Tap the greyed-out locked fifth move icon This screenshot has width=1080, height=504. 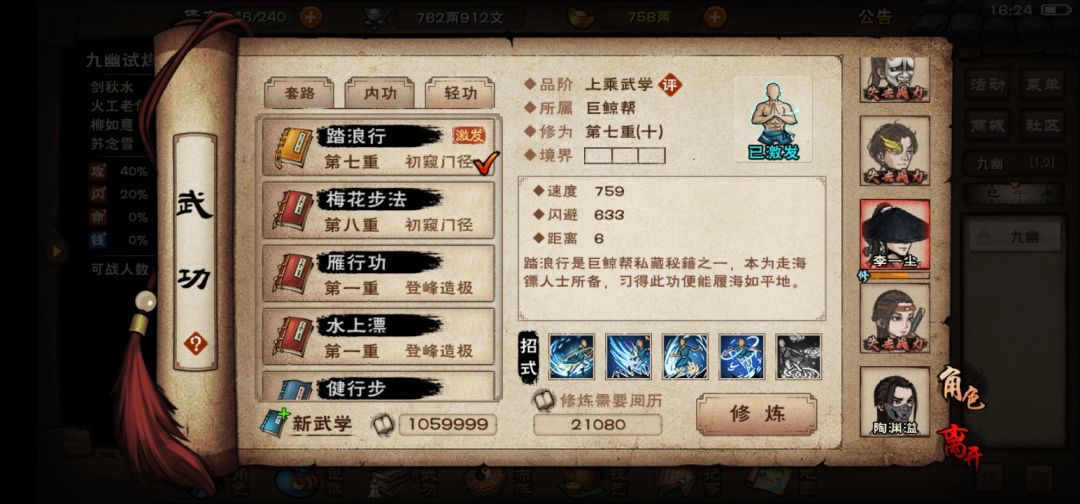[x=798, y=357]
